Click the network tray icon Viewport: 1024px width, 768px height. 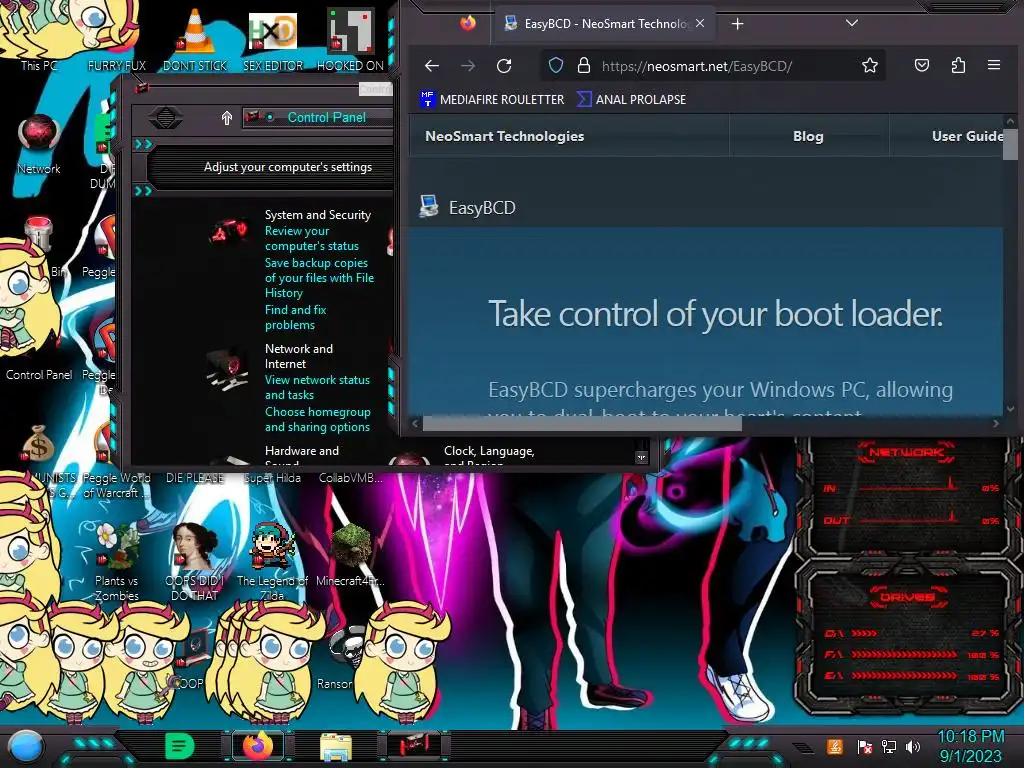point(888,746)
